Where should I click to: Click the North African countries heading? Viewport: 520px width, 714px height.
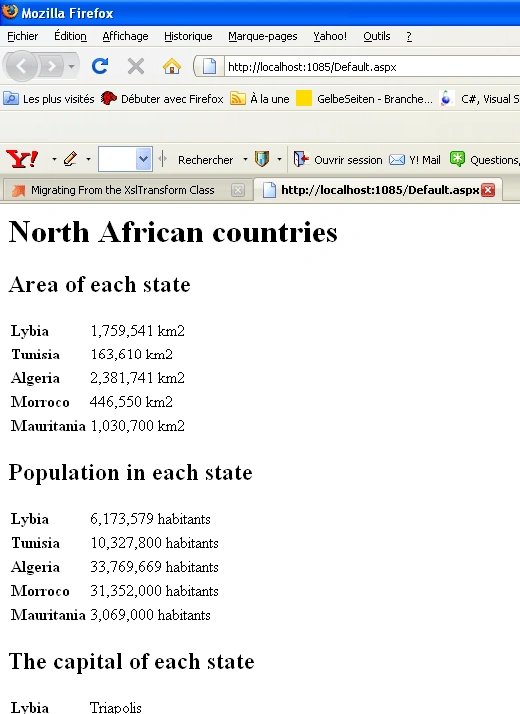(173, 232)
